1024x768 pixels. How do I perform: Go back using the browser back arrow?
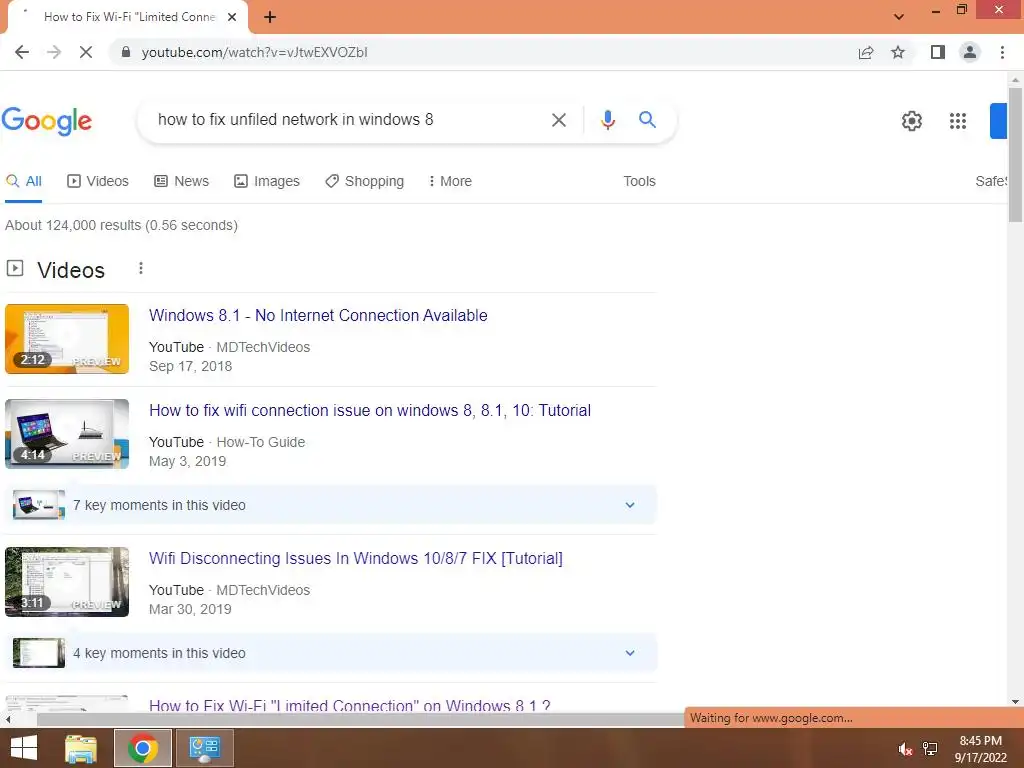[x=22, y=52]
